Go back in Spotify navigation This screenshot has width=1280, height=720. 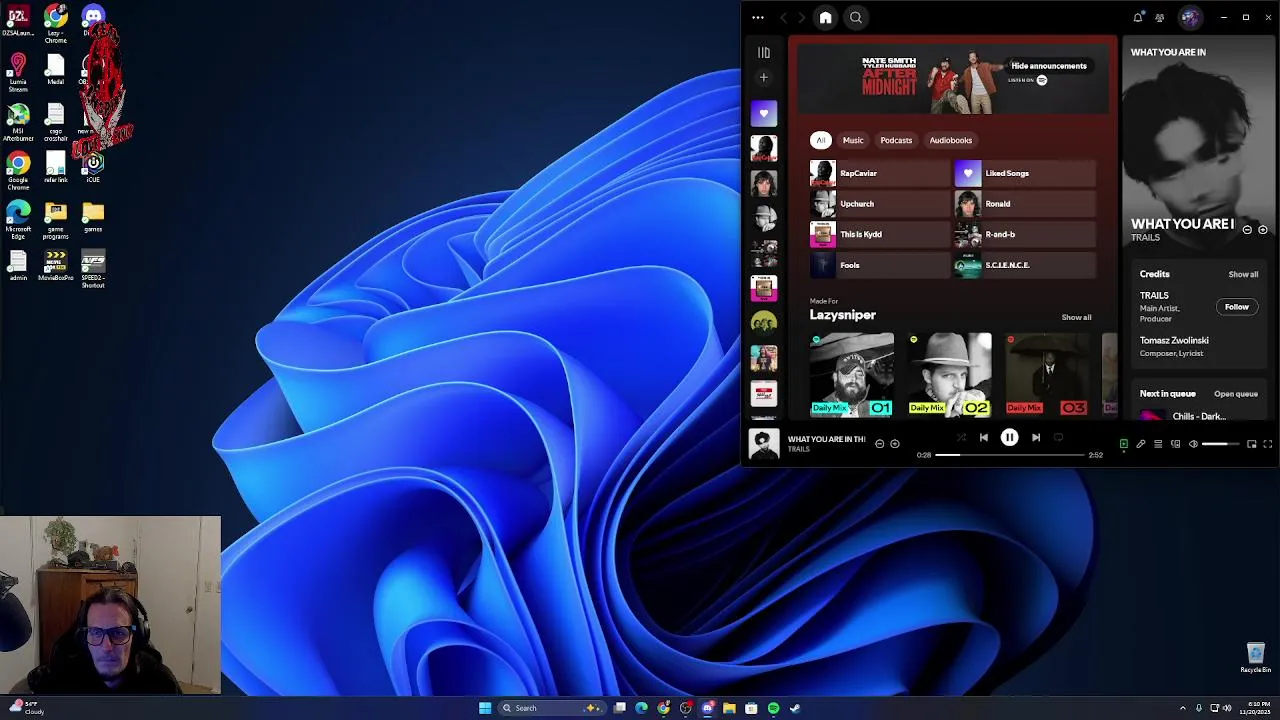coord(783,17)
